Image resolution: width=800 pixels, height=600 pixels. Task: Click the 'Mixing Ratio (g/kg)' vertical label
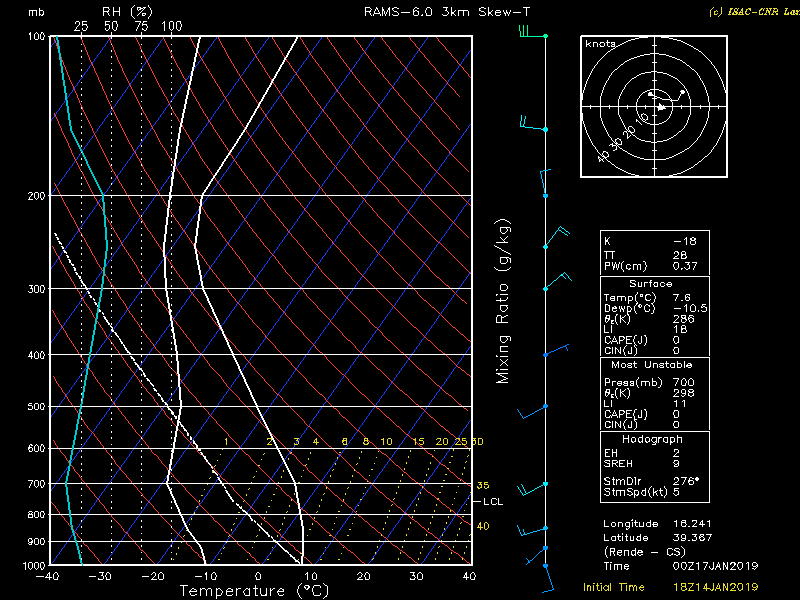(503, 302)
